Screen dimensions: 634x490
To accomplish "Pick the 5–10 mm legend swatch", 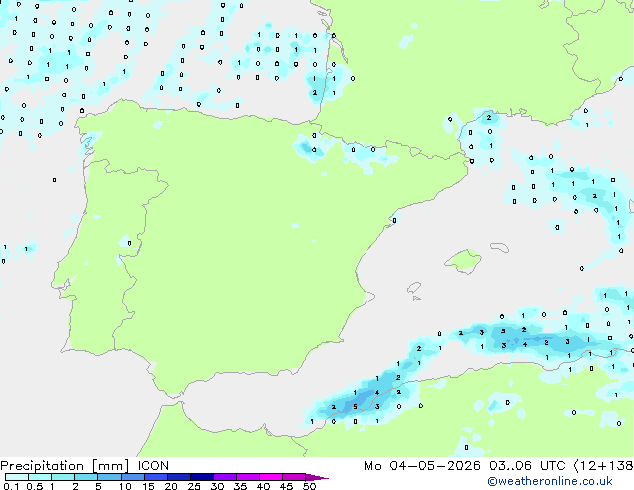I will point(110,477).
